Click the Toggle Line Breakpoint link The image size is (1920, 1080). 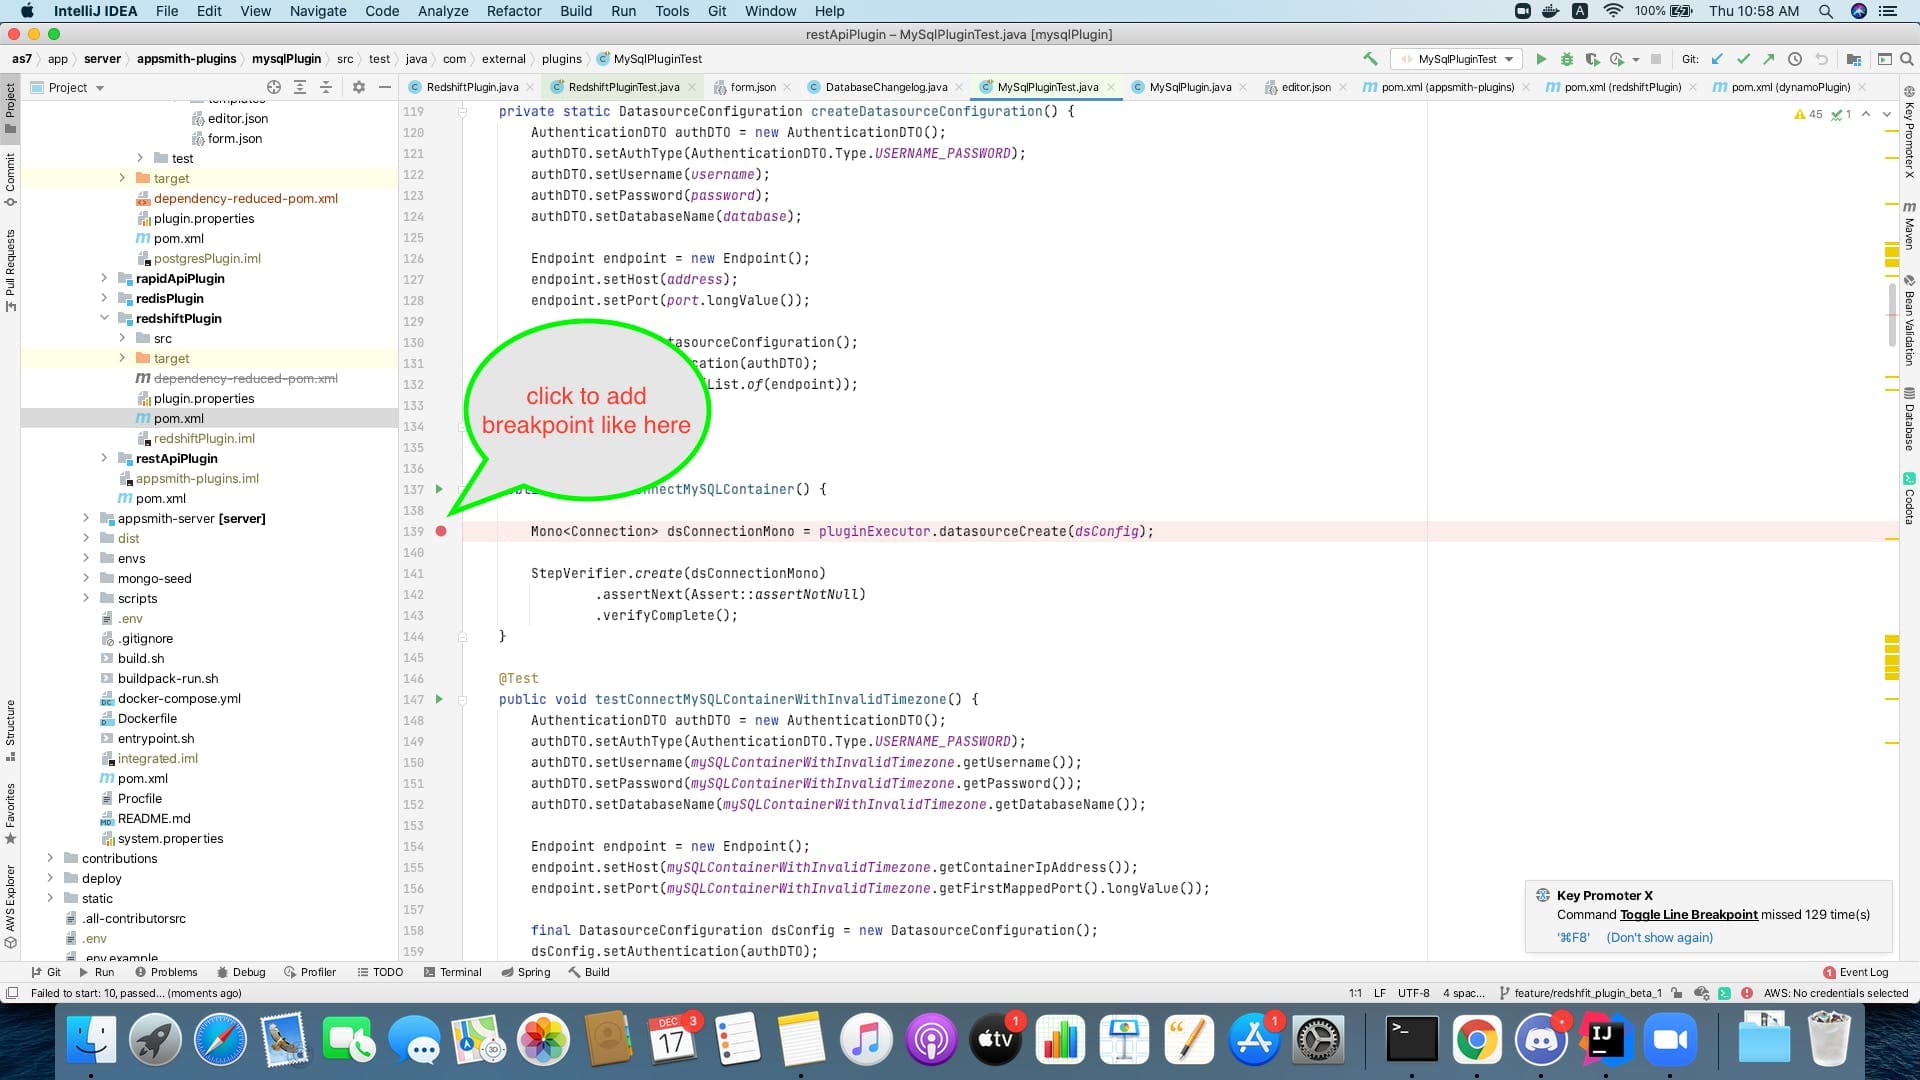point(1688,915)
